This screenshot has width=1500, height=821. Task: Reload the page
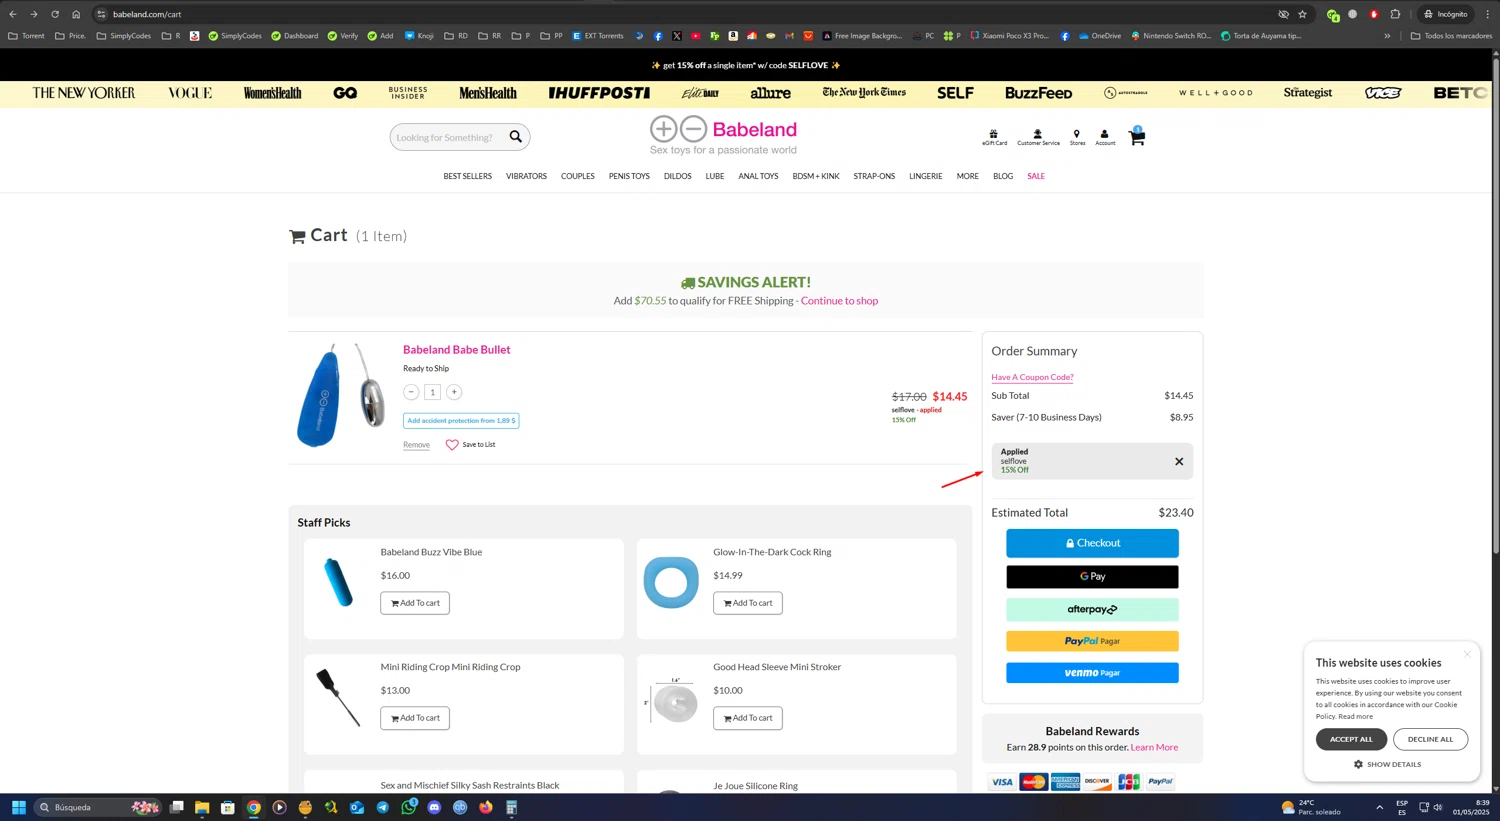click(55, 14)
